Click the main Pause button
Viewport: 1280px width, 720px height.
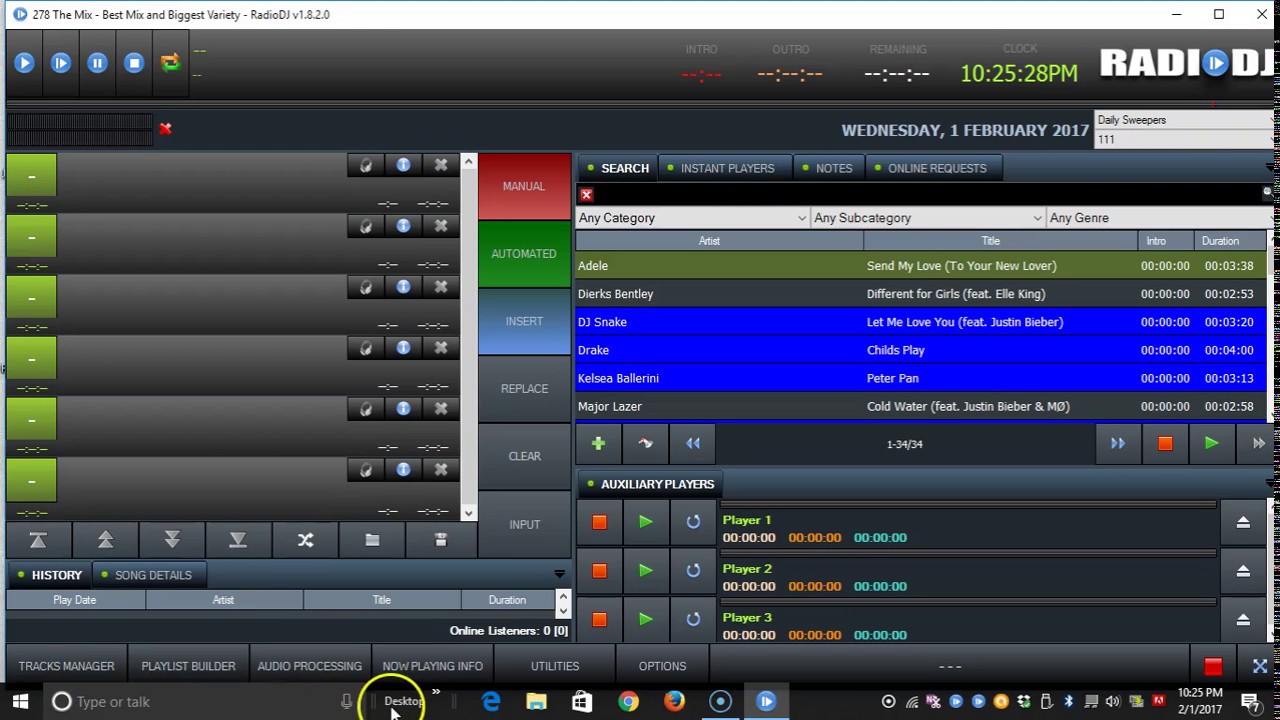[97, 63]
